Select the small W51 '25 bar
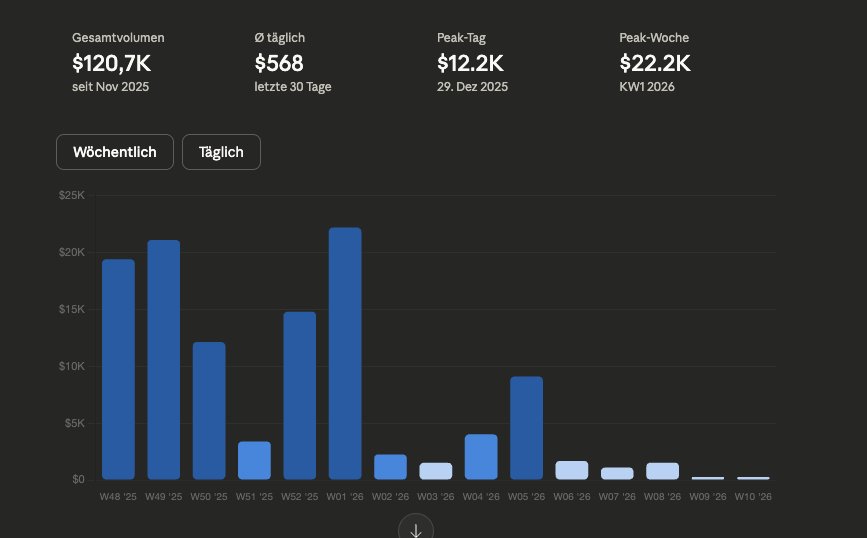This screenshot has height=538, width=867. [254, 460]
